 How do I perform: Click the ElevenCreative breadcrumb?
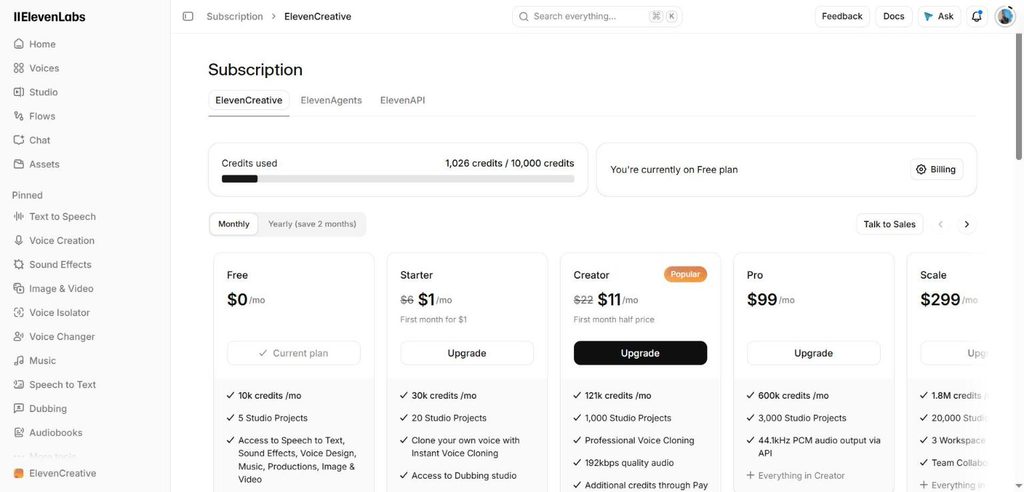coord(317,16)
